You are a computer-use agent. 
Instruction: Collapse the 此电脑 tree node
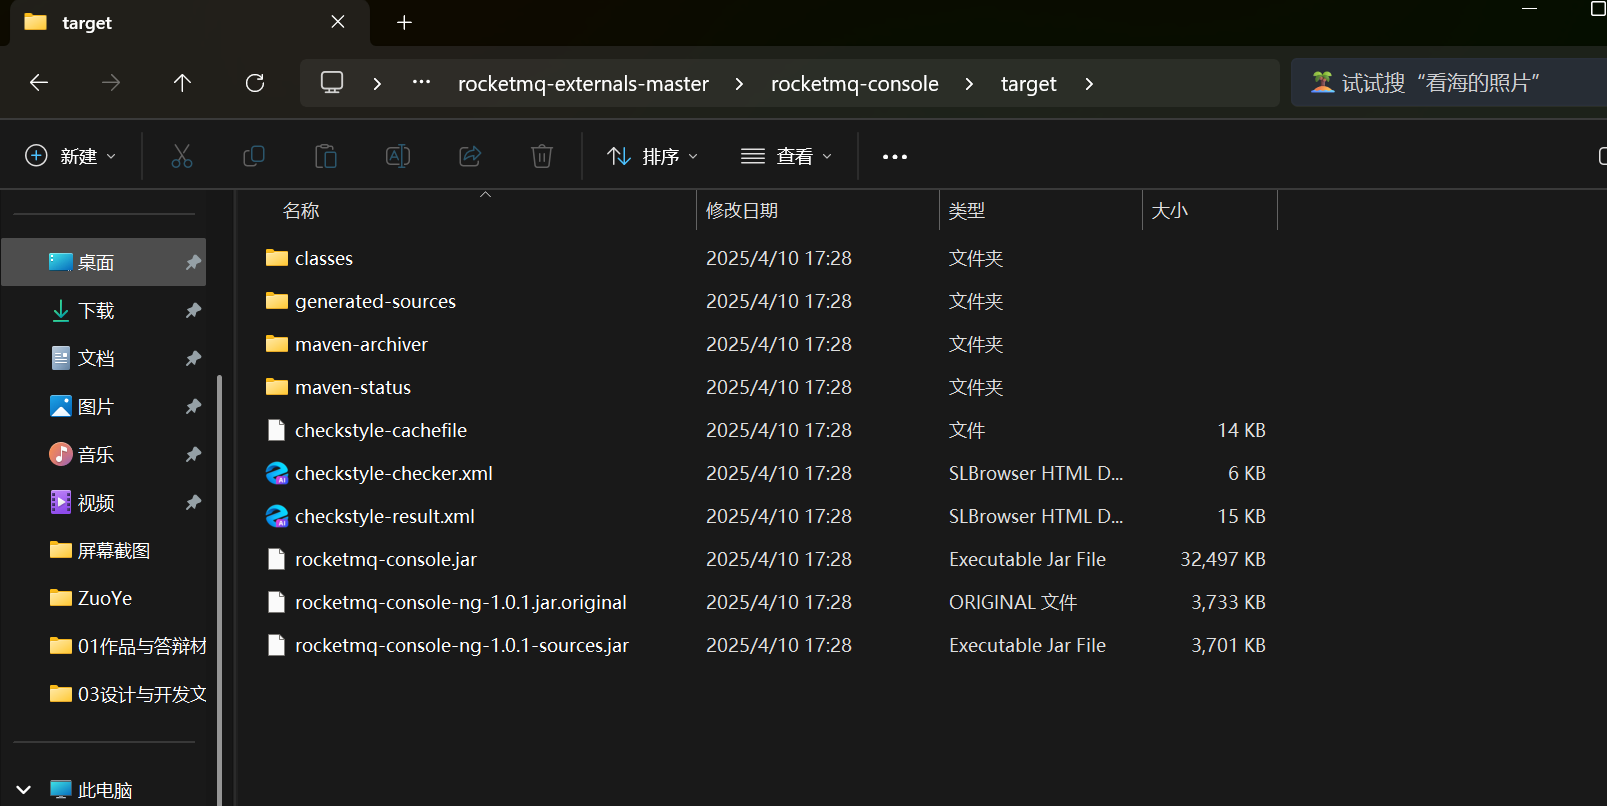pyautogui.click(x=24, y=790)
